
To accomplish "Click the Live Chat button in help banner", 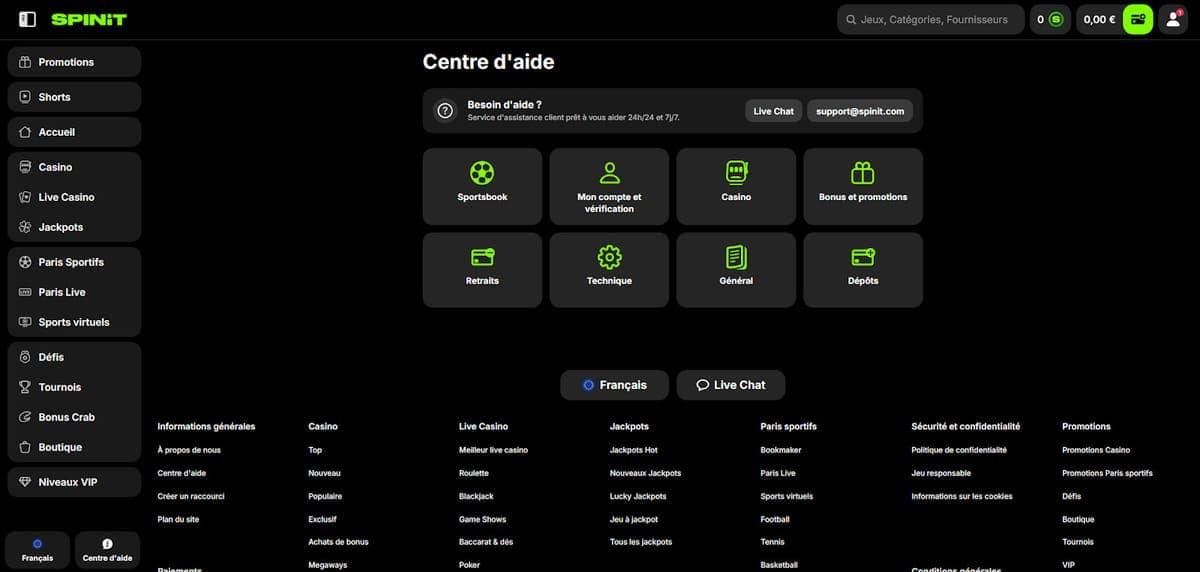I will (774, 111).
